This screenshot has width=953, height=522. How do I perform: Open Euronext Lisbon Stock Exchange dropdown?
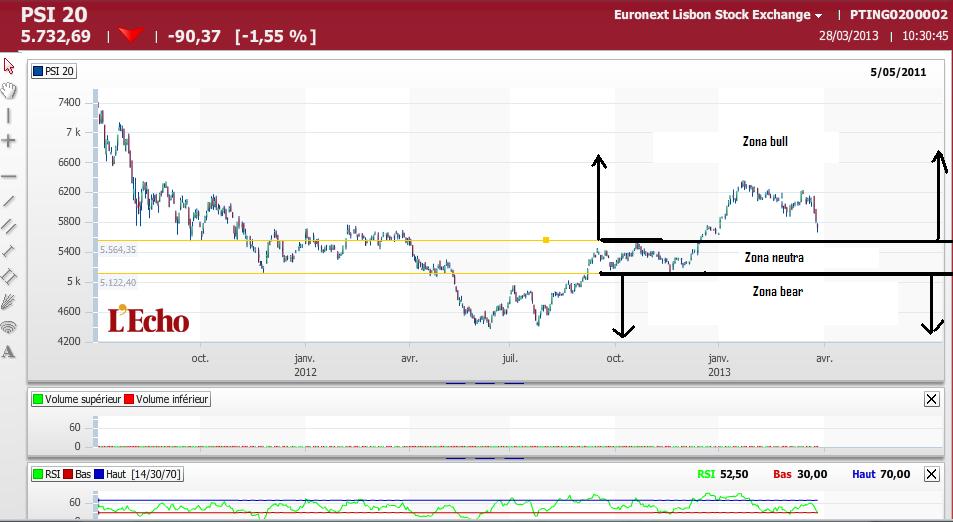[x=718, y=15]
